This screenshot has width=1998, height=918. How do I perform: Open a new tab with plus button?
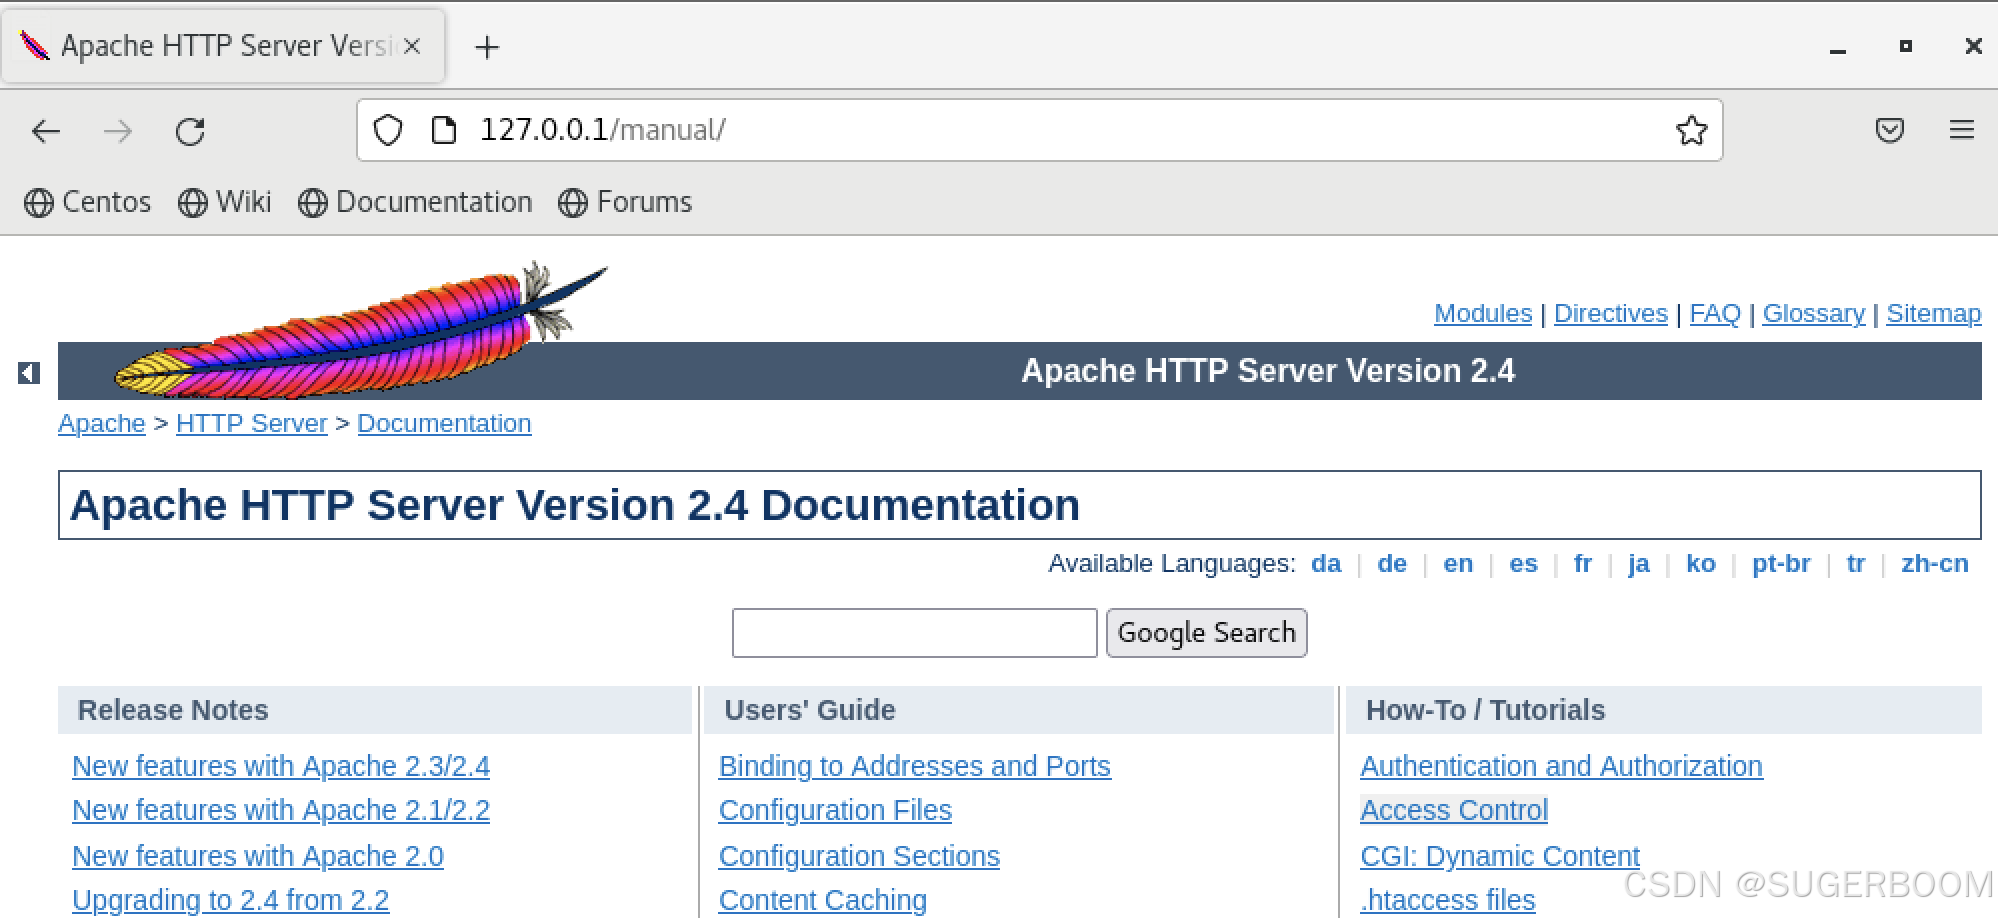pos(487,47)
